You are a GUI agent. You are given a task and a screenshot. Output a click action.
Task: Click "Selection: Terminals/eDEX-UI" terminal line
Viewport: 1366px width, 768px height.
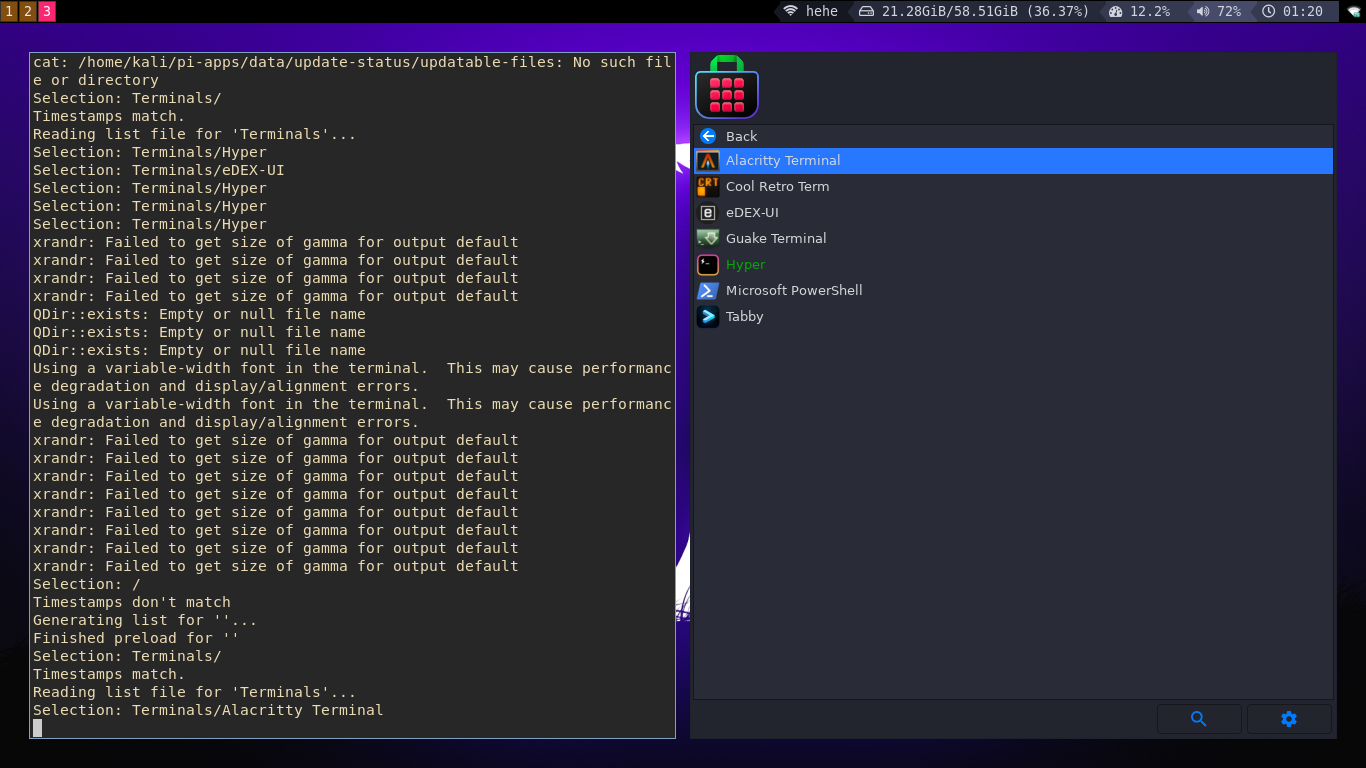(x=159, y=170)
